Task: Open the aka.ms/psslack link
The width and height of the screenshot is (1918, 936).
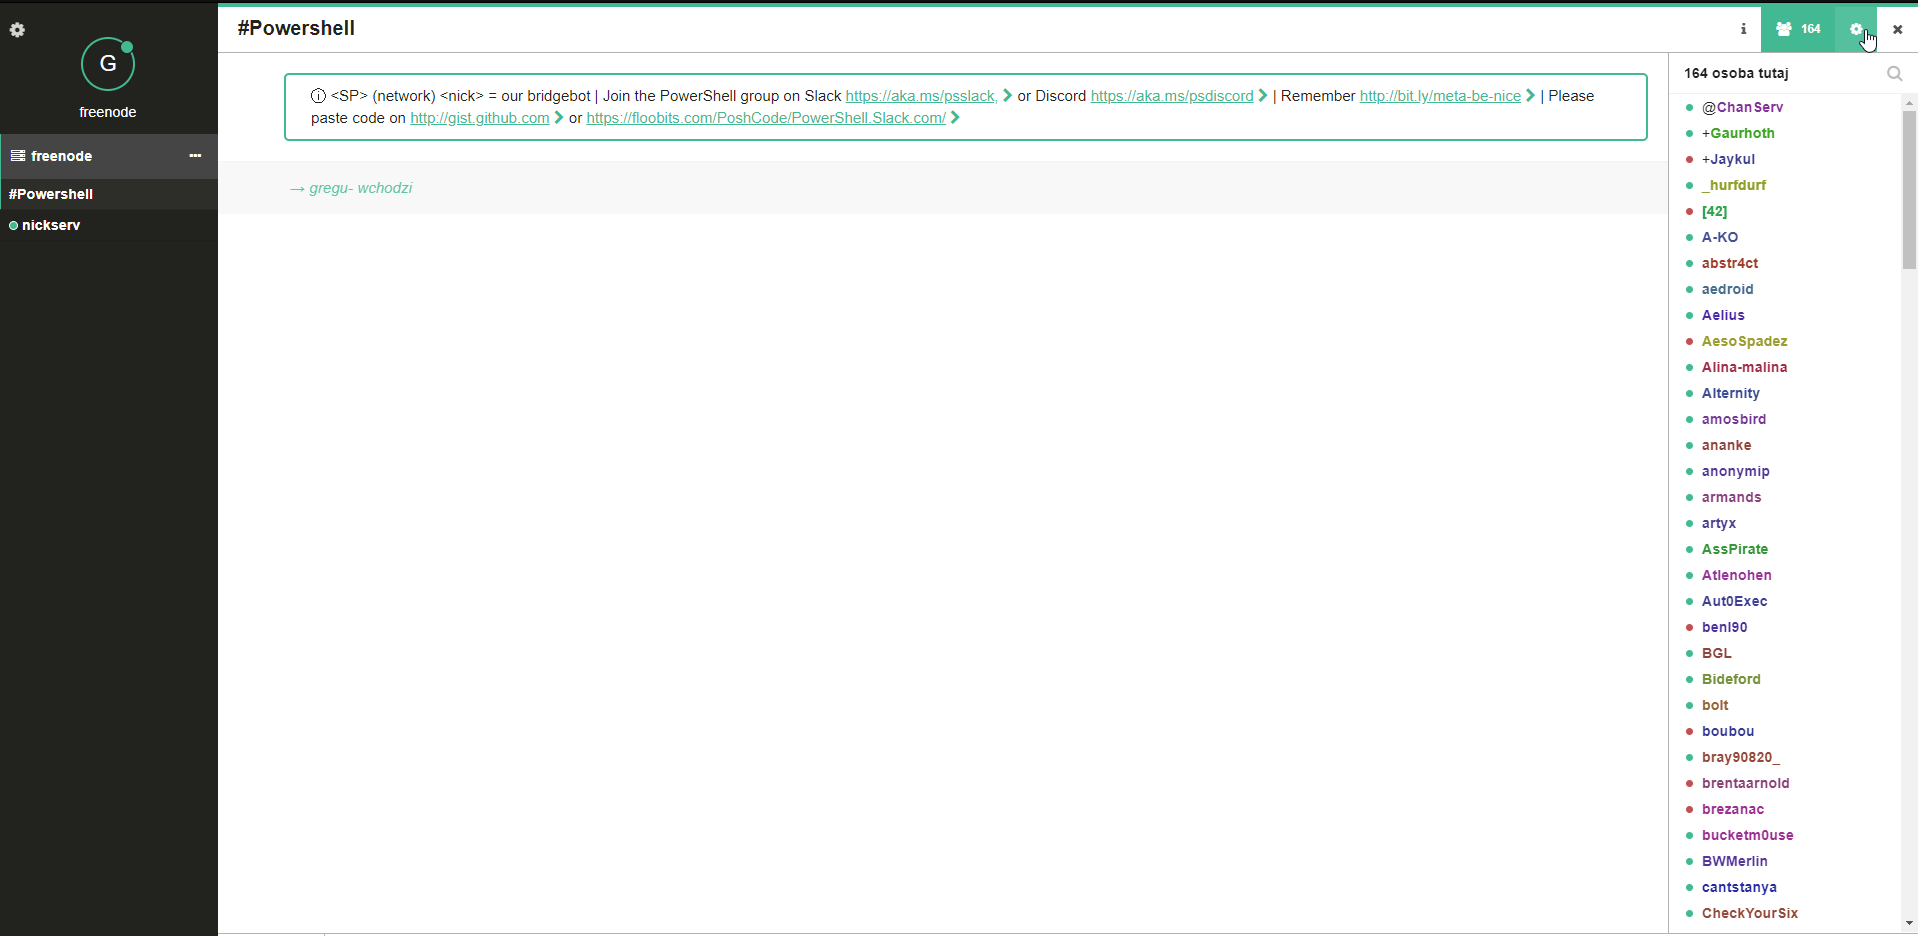Action: 922,96
